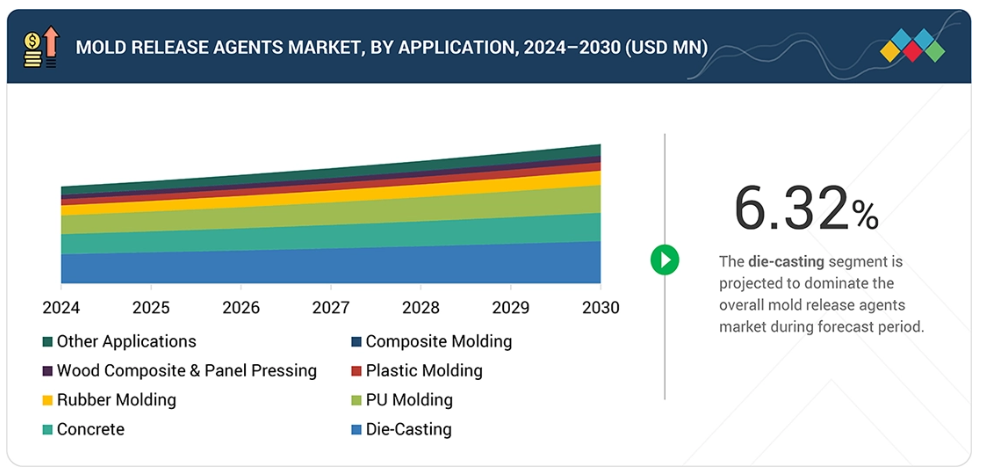Click the 2024 x-axis label

(x=61, y=307)
